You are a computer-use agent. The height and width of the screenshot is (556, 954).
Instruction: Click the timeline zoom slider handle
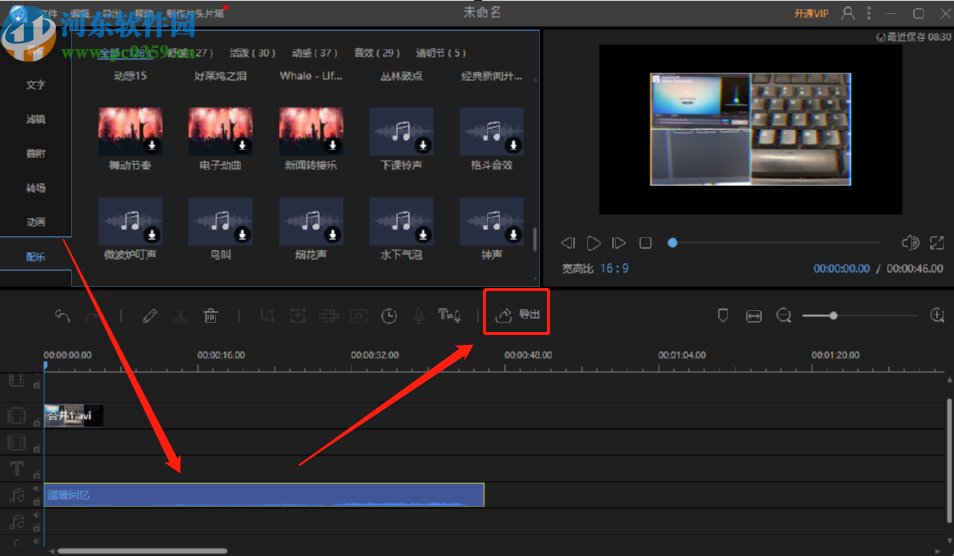point(833,315)
